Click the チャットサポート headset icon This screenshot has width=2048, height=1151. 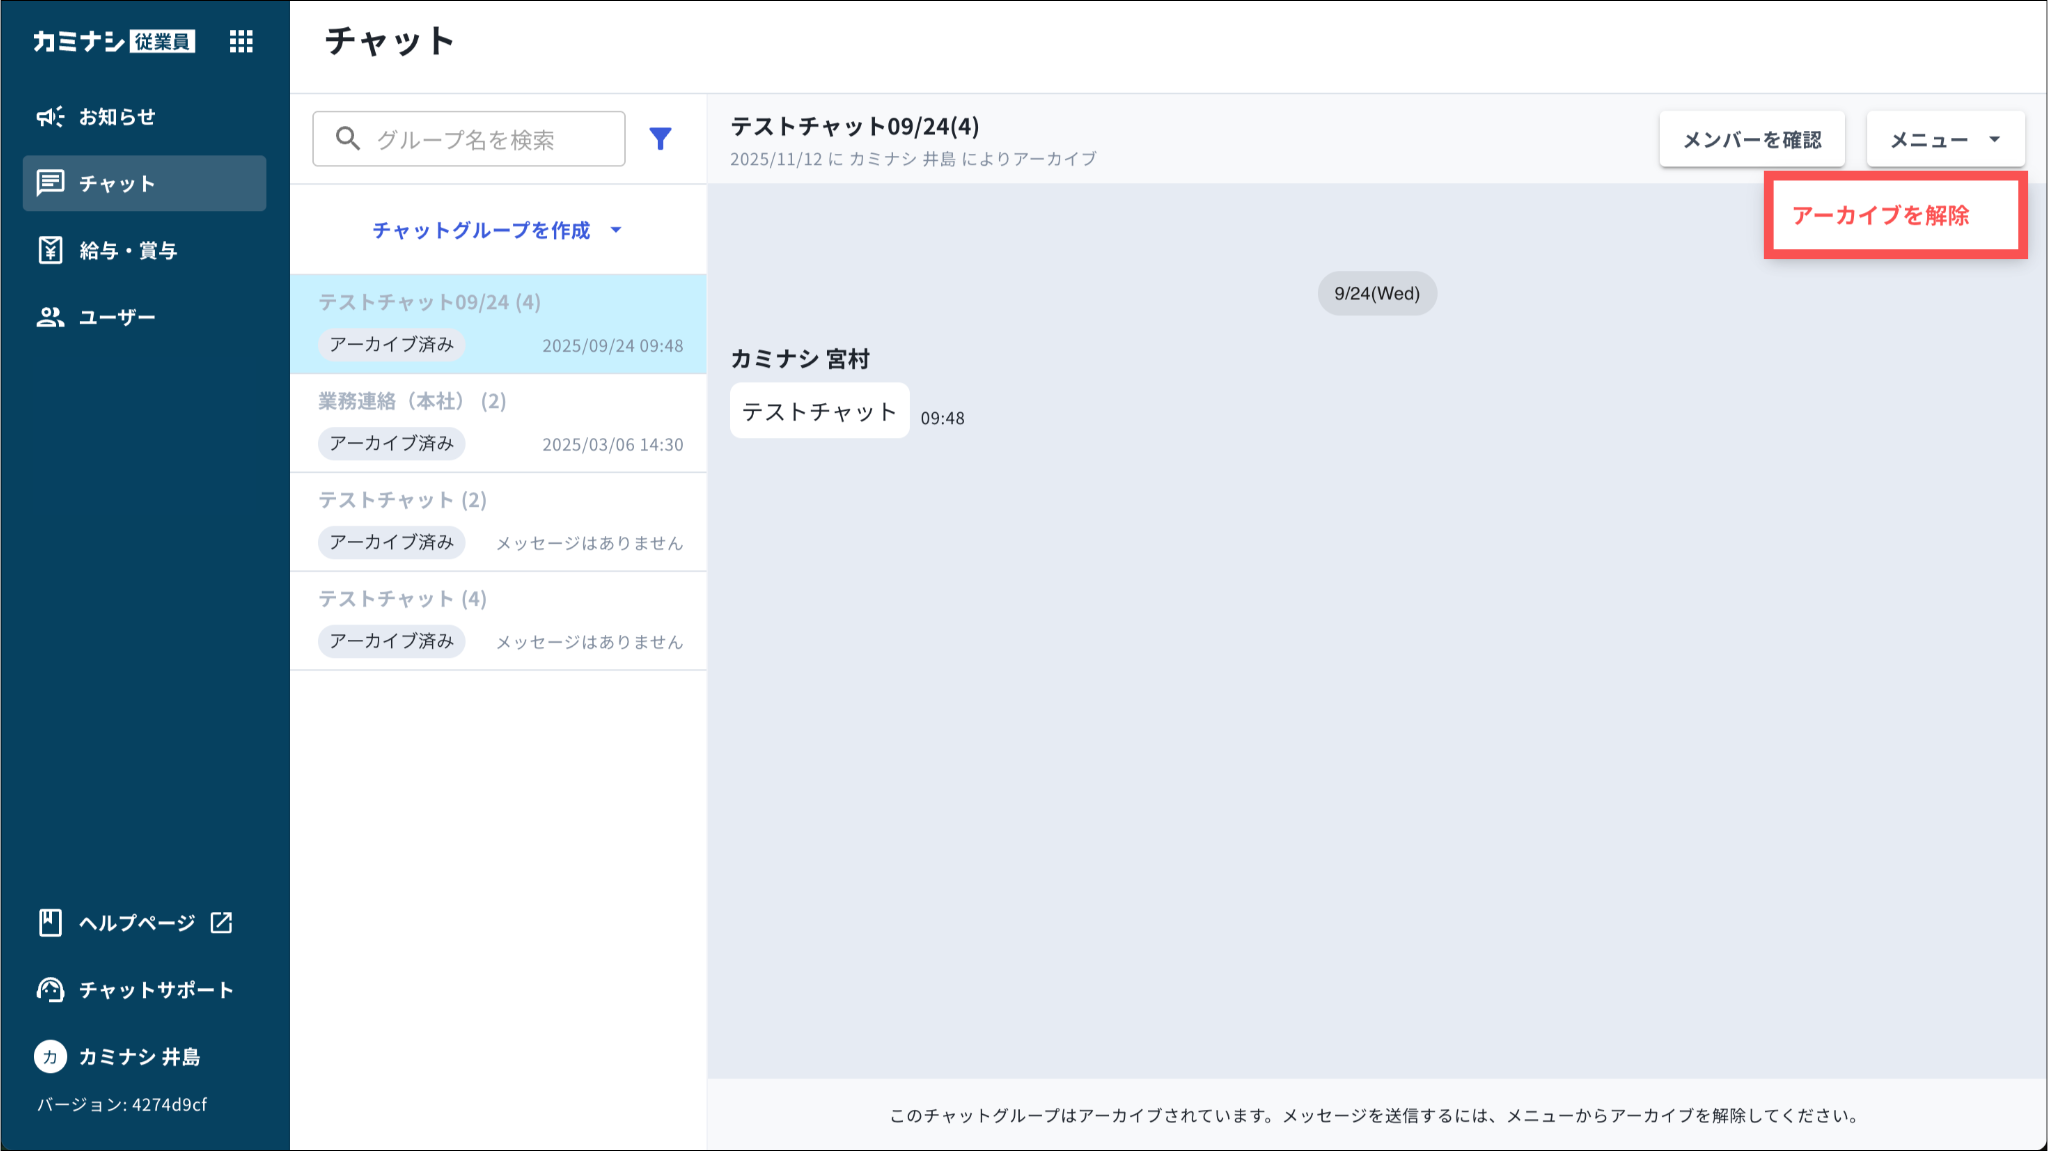[x=50, y=989]
